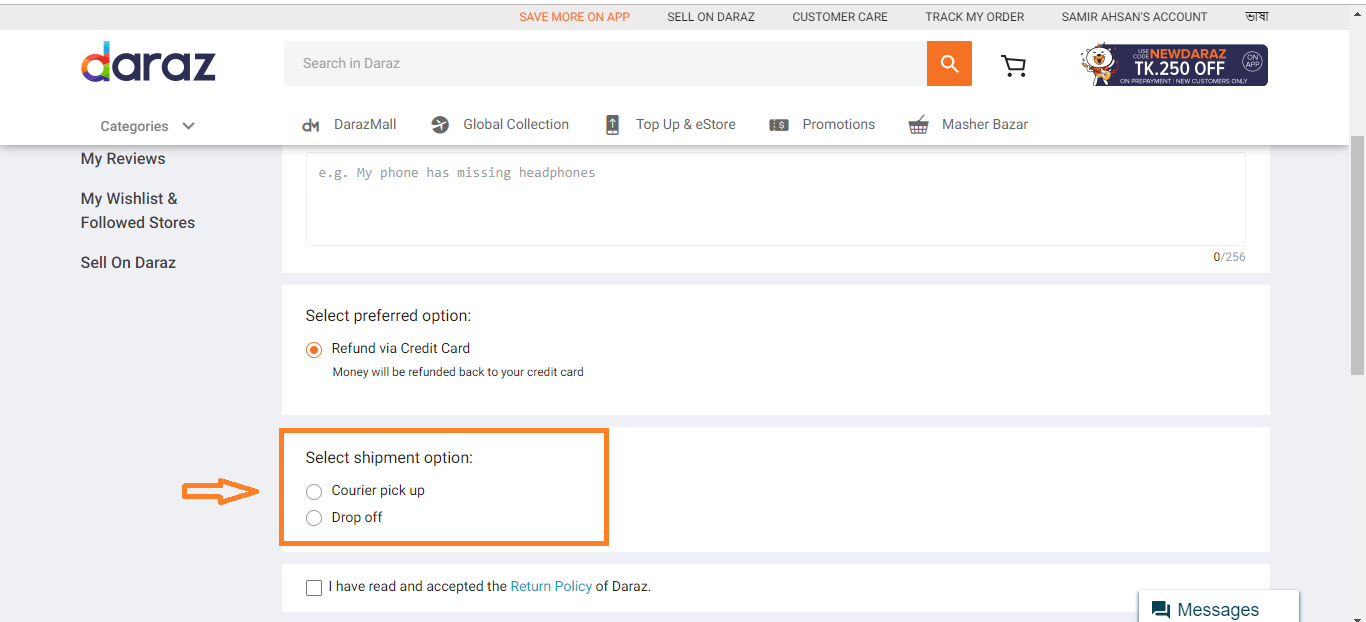This screenshot has height=622, width=1366.
Task: Select Refund via Credit Card option
Action: click(314, 349)
